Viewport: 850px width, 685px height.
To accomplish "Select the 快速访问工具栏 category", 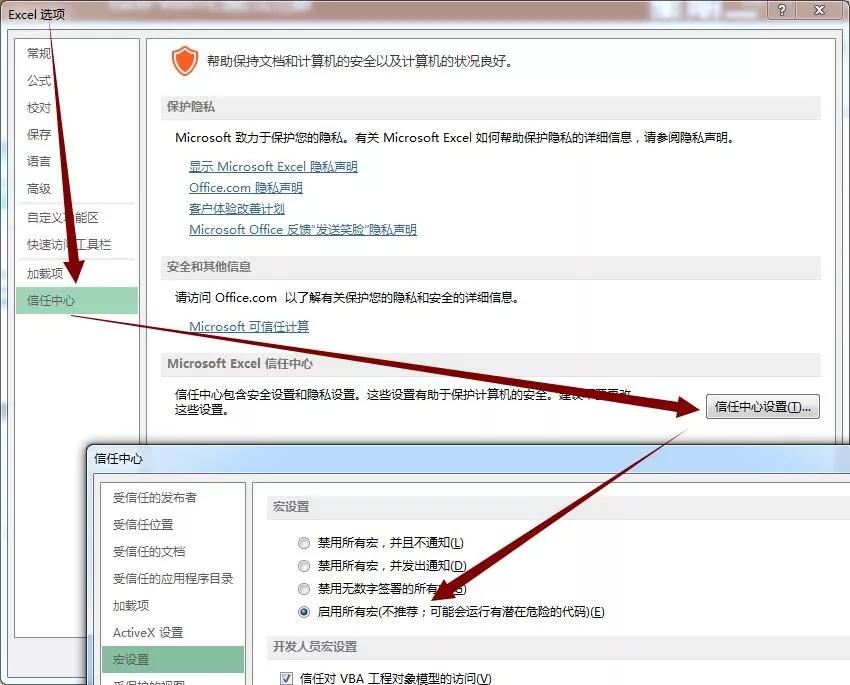I will [x=67, y=245].
